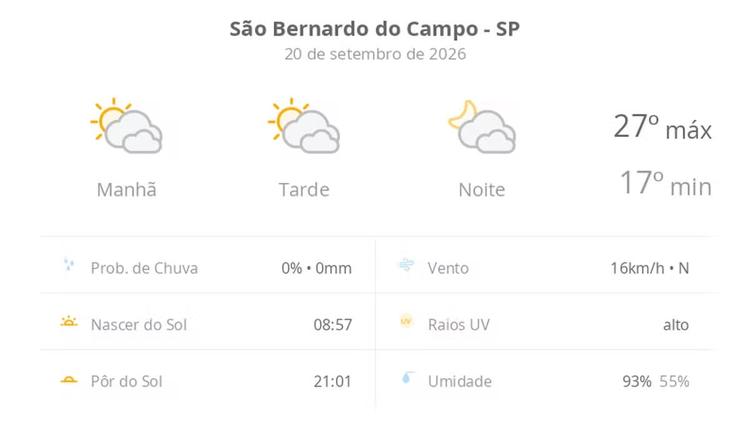
Task: Click the rain drops icon beside Prob. de Chuva
Action: point(69,264)
